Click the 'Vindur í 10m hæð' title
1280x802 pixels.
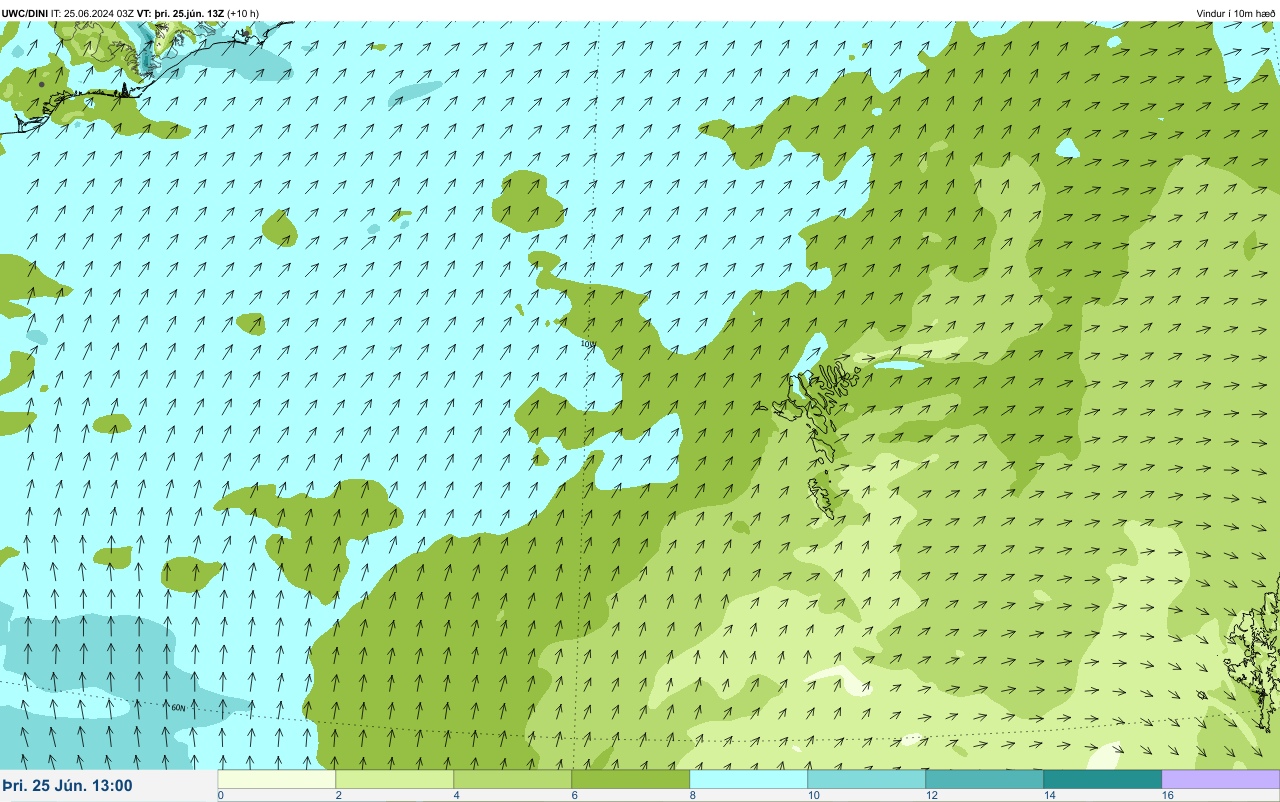[x=1236, y=13]
